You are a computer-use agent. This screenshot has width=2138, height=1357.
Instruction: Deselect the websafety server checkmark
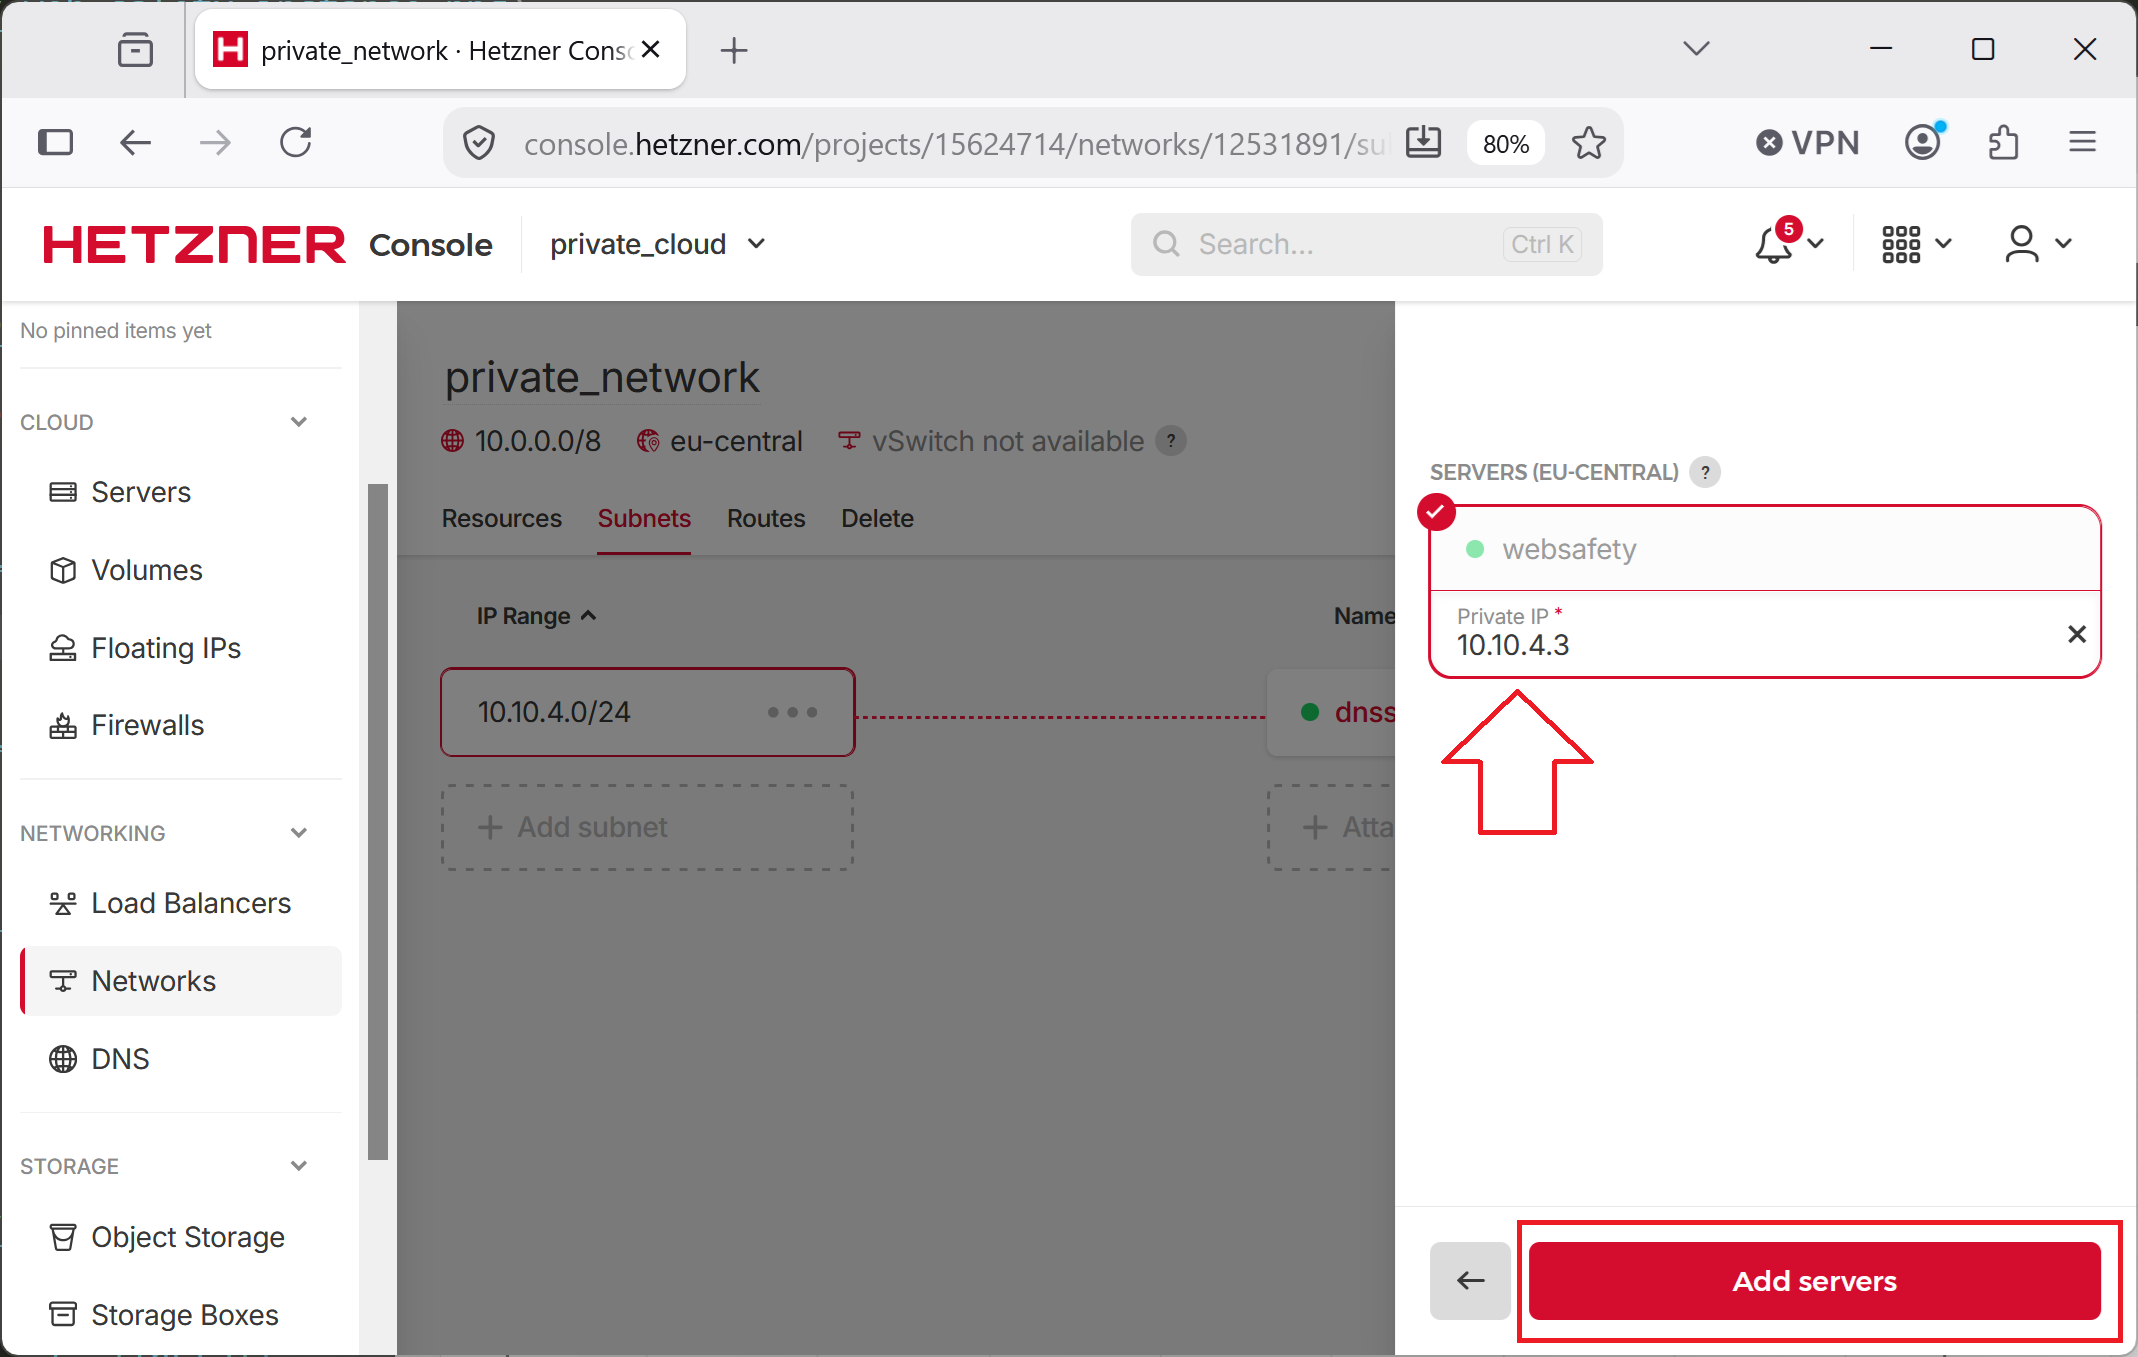(x=1436, y=512)
